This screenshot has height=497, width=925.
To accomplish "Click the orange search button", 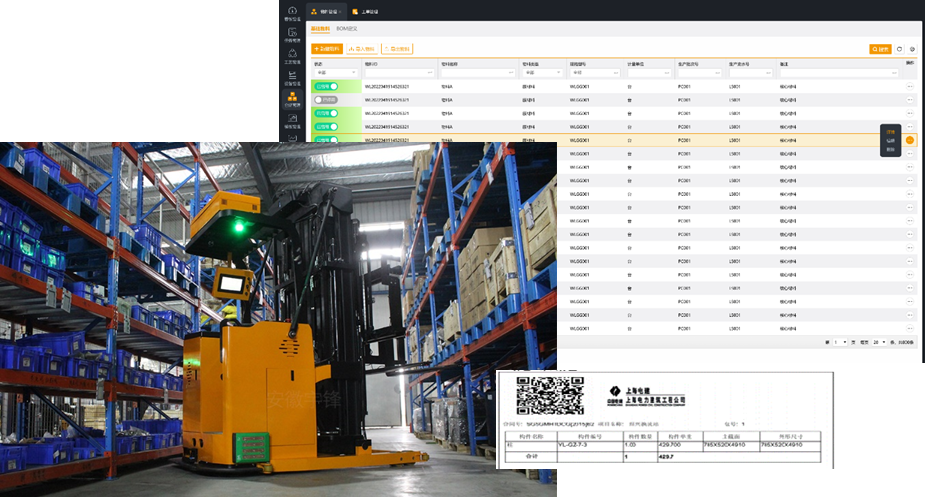I will (x=880, y=48).
